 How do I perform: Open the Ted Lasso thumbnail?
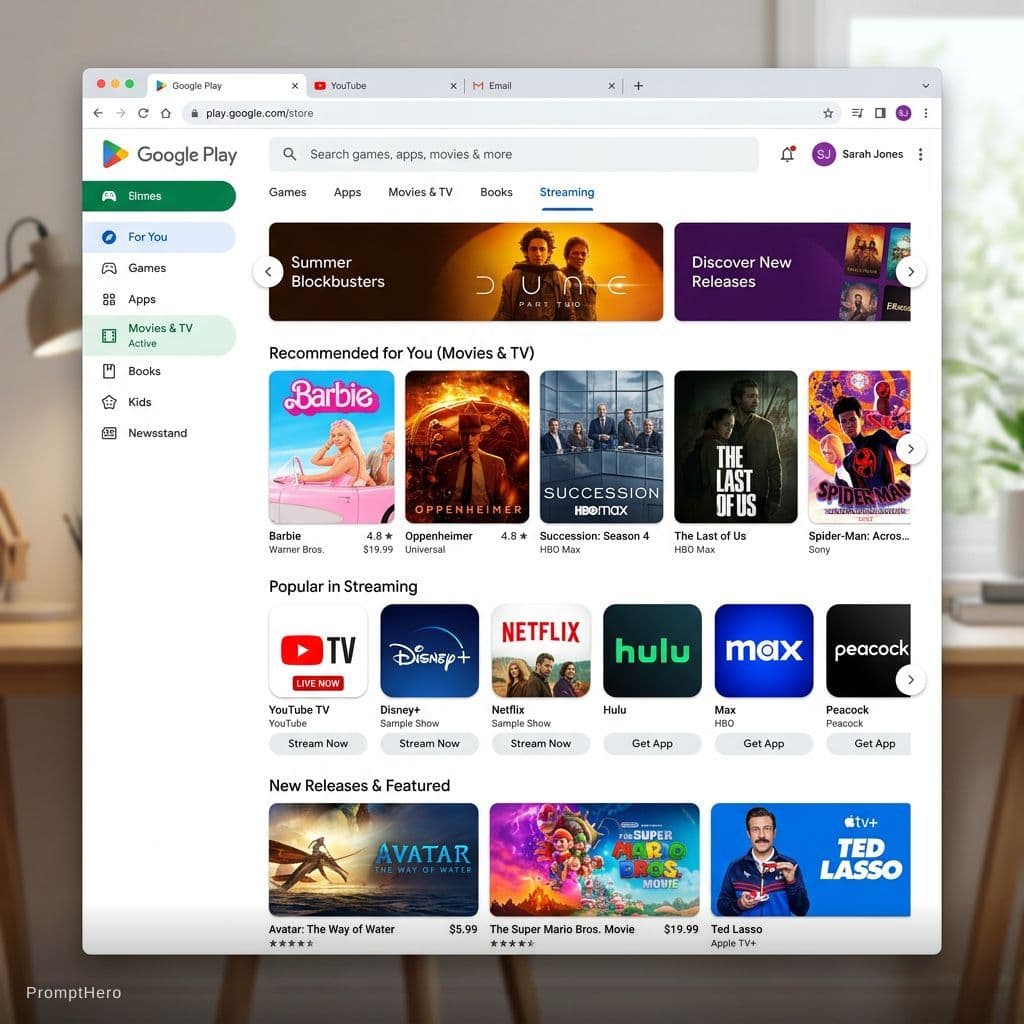coord(810,859)
